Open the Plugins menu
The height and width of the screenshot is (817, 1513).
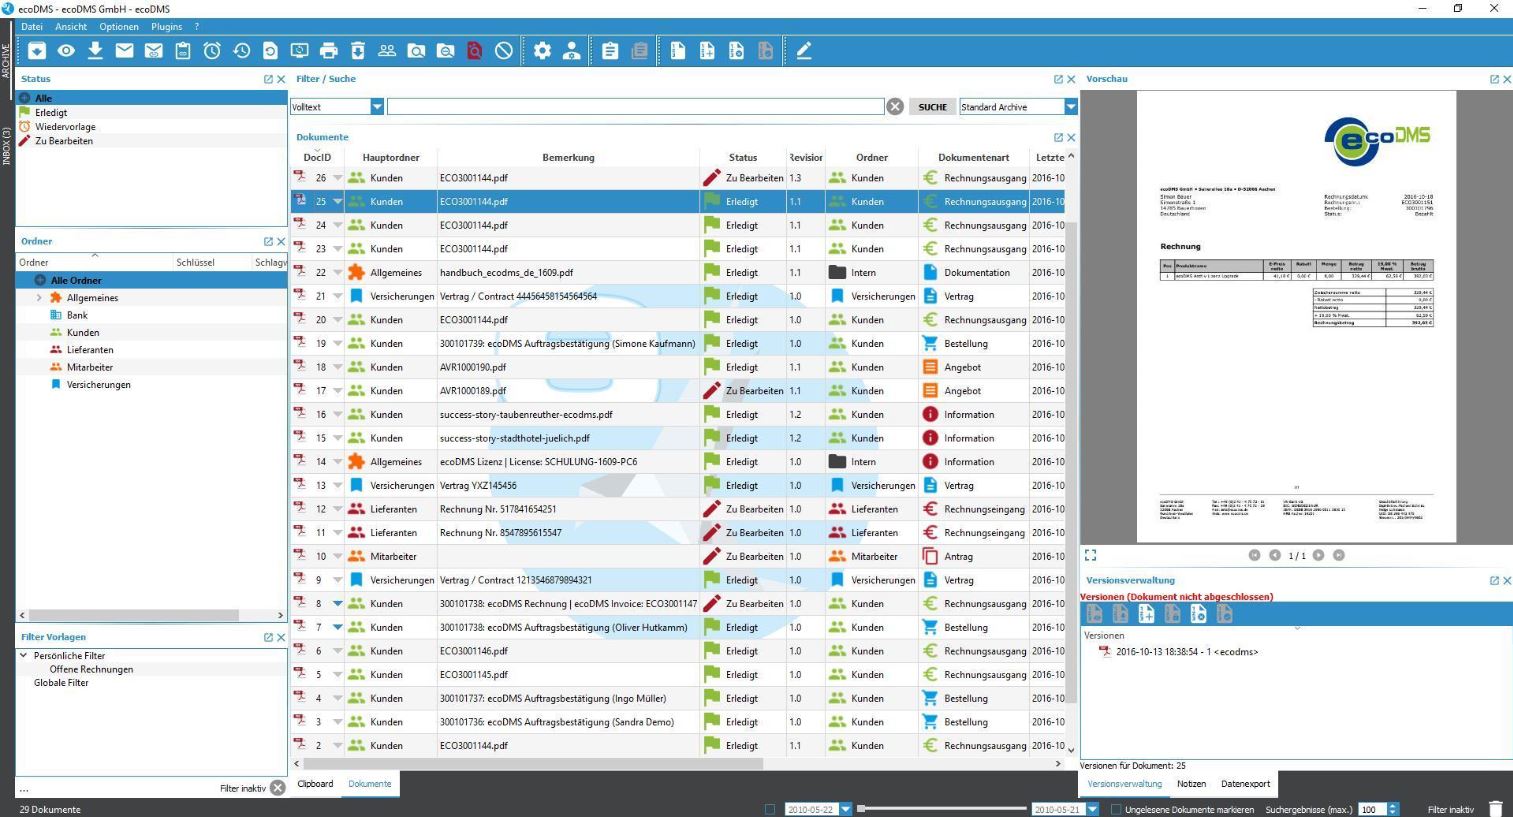tap(166, 26)
